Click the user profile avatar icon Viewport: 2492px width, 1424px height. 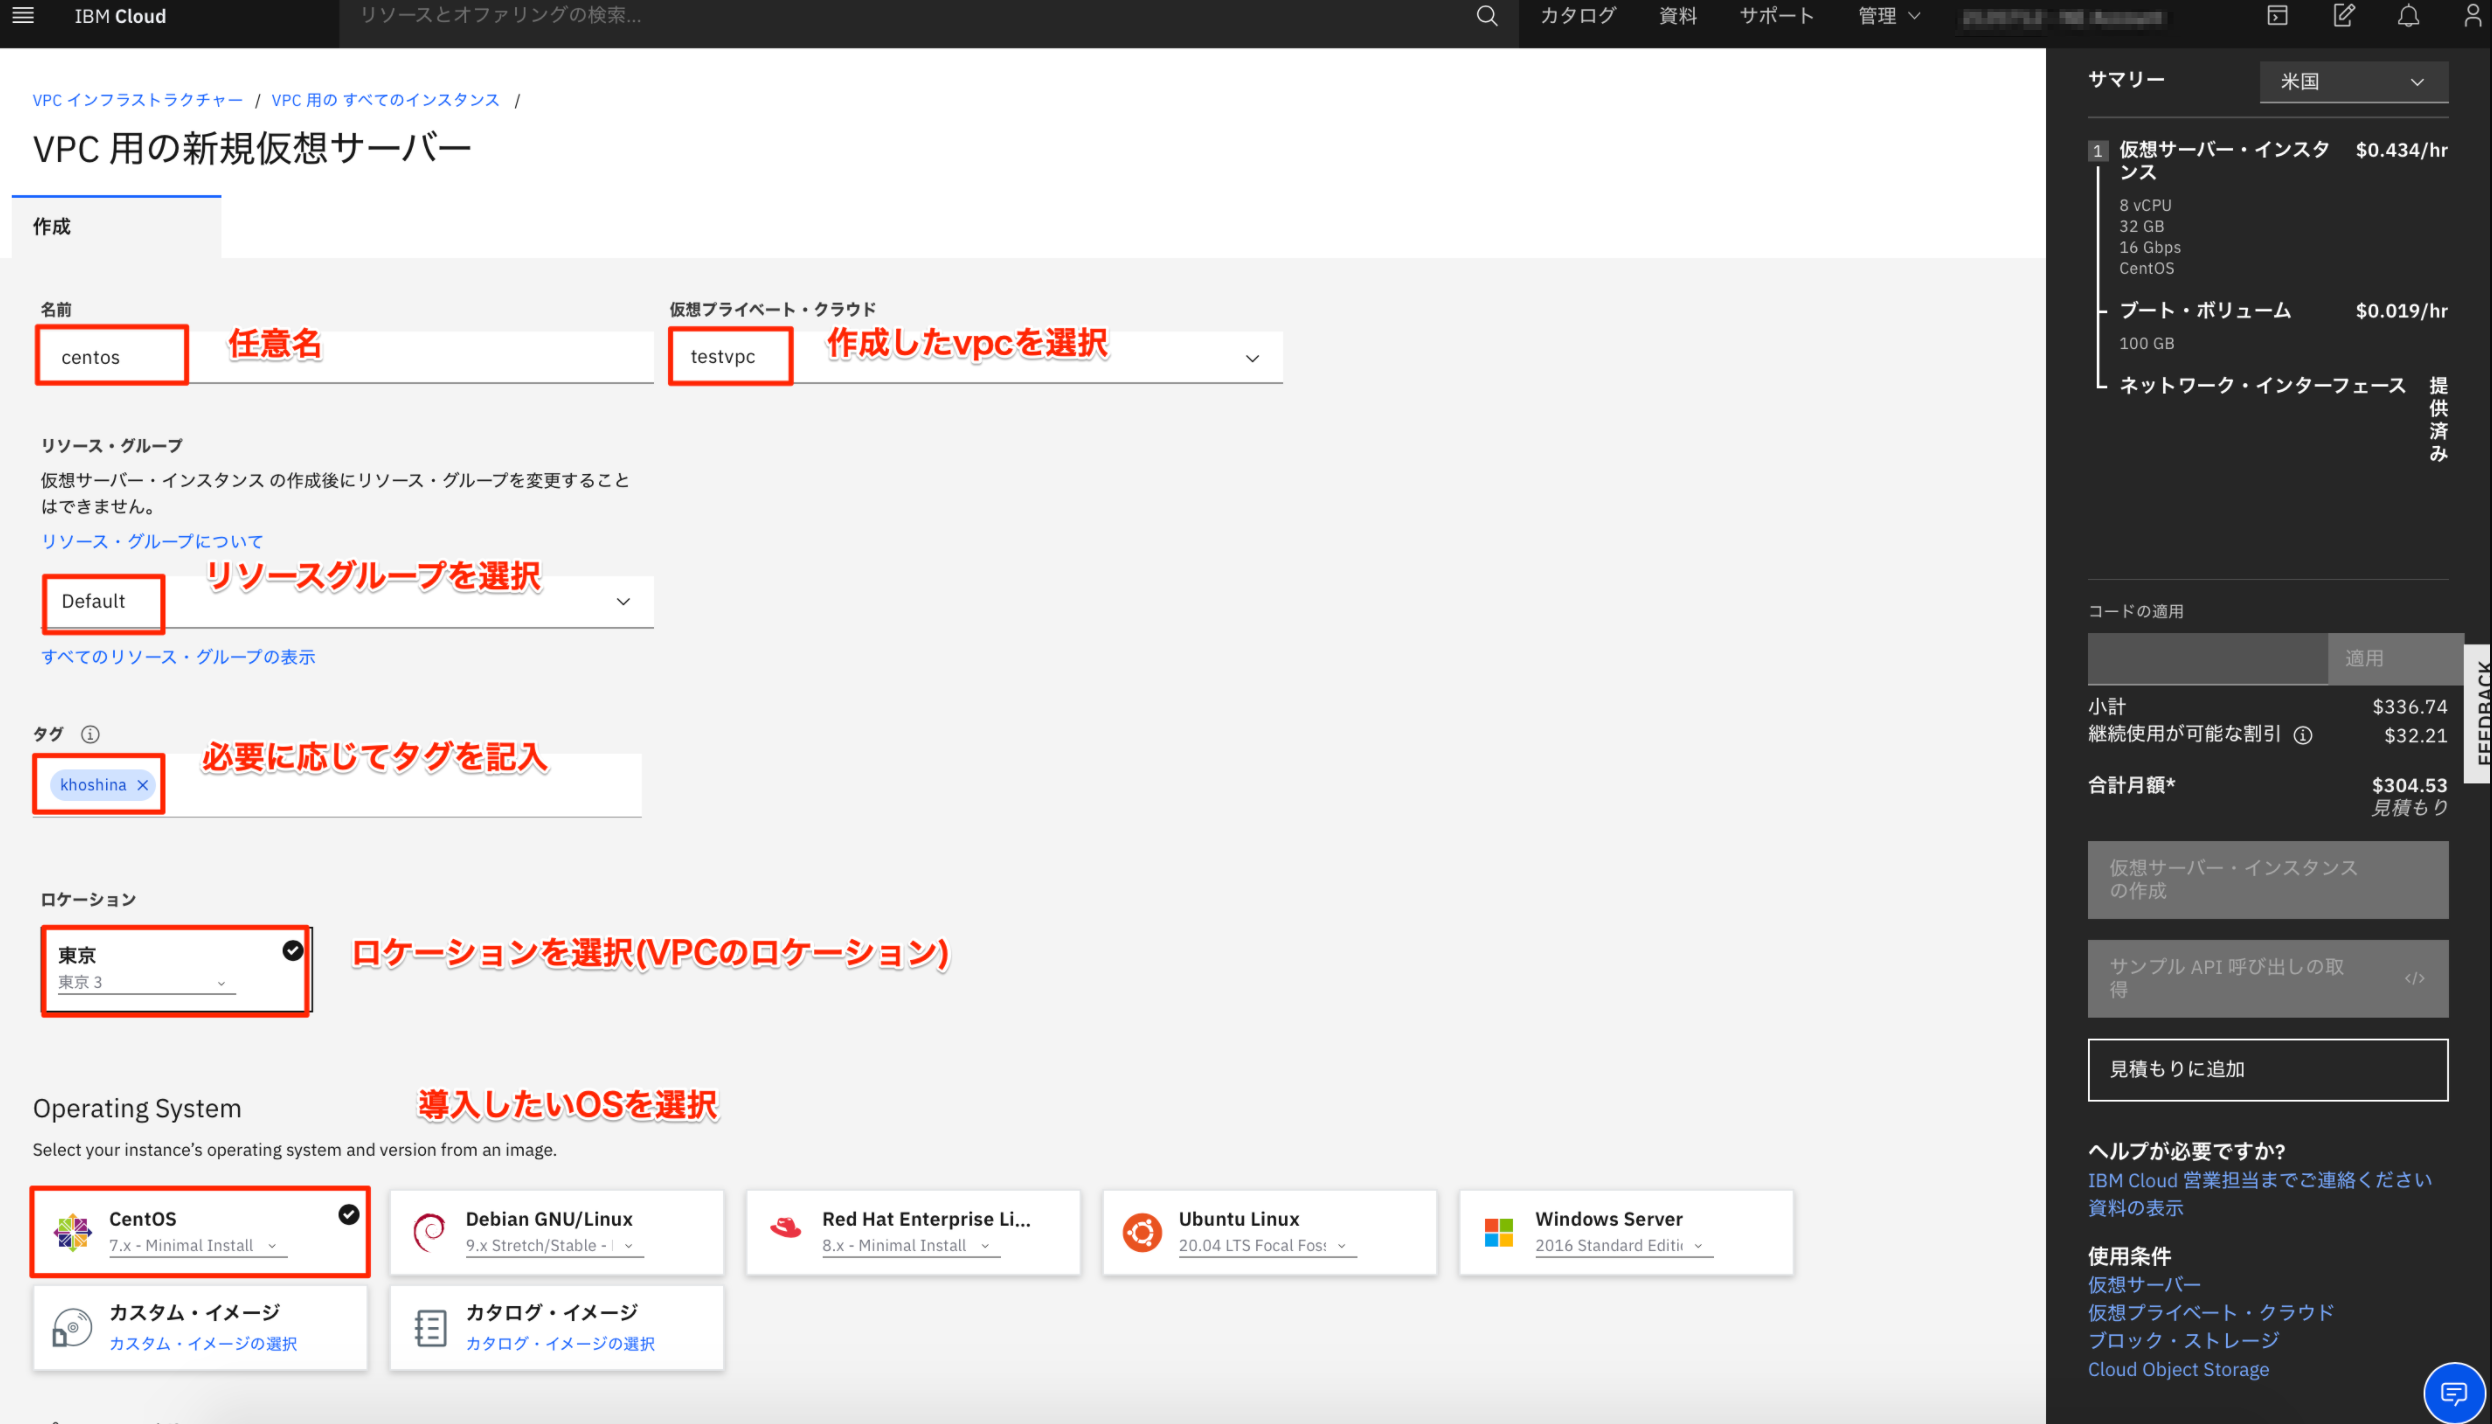coord(2472,16)
